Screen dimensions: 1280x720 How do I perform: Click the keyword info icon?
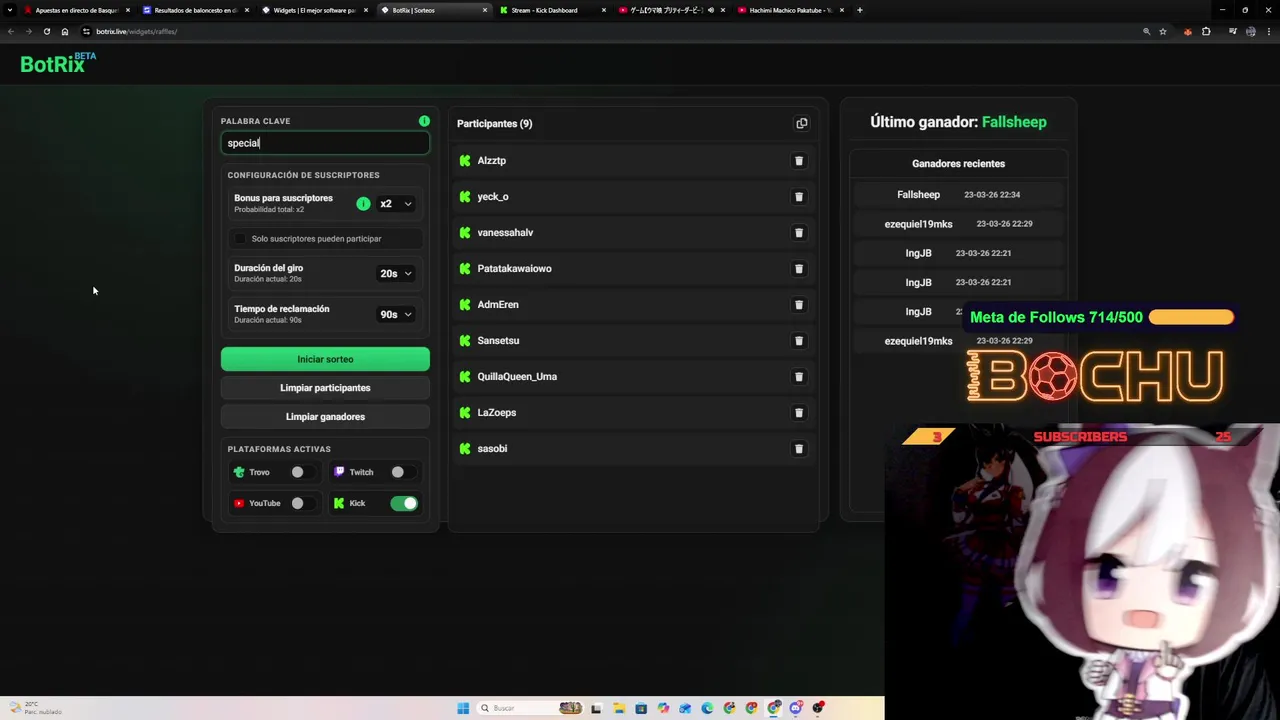click(x=424, y=121)
